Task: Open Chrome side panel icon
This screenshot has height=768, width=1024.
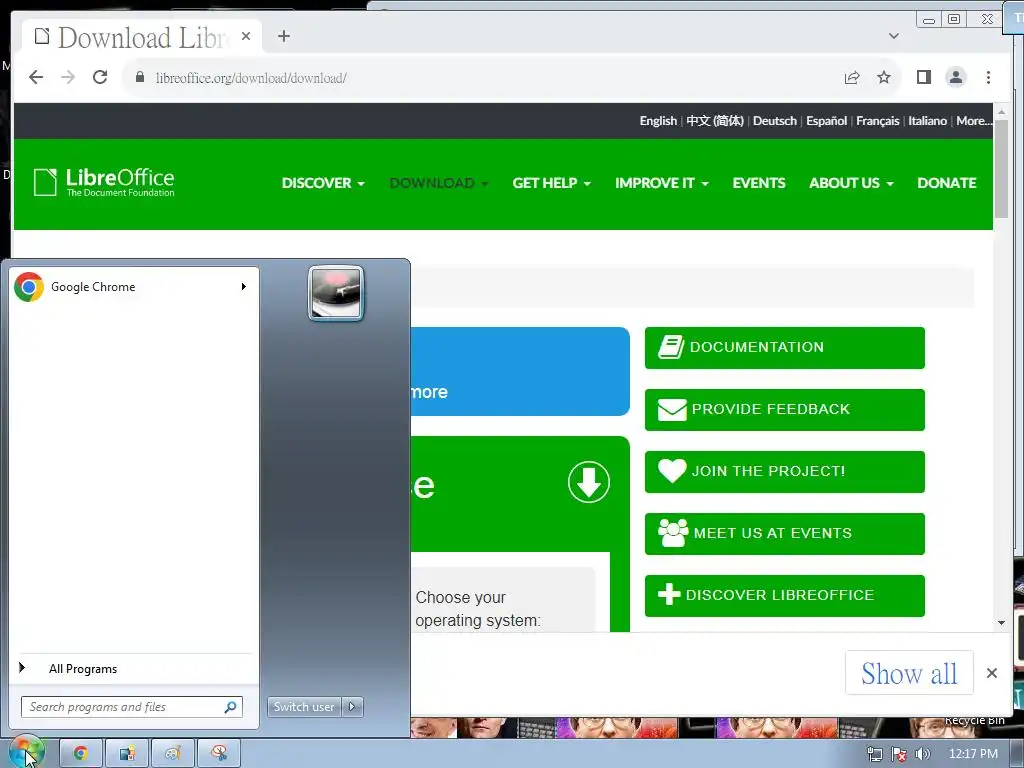Action: (923, 77)
